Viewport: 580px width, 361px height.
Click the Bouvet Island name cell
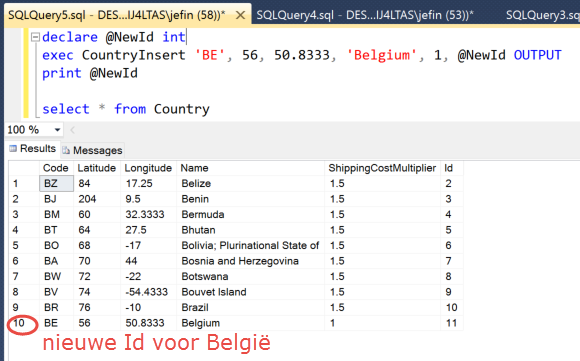(x=250, y=292)
